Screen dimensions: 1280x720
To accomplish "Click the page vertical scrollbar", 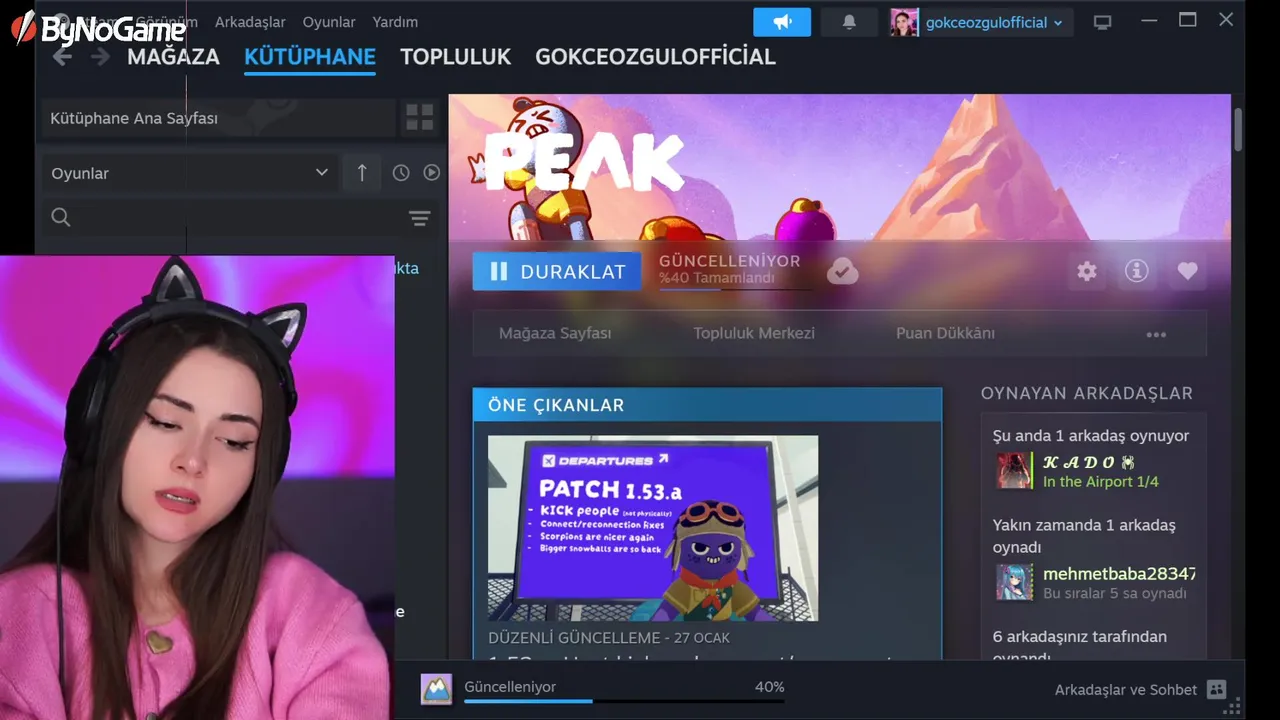I will coord(1238,130).
